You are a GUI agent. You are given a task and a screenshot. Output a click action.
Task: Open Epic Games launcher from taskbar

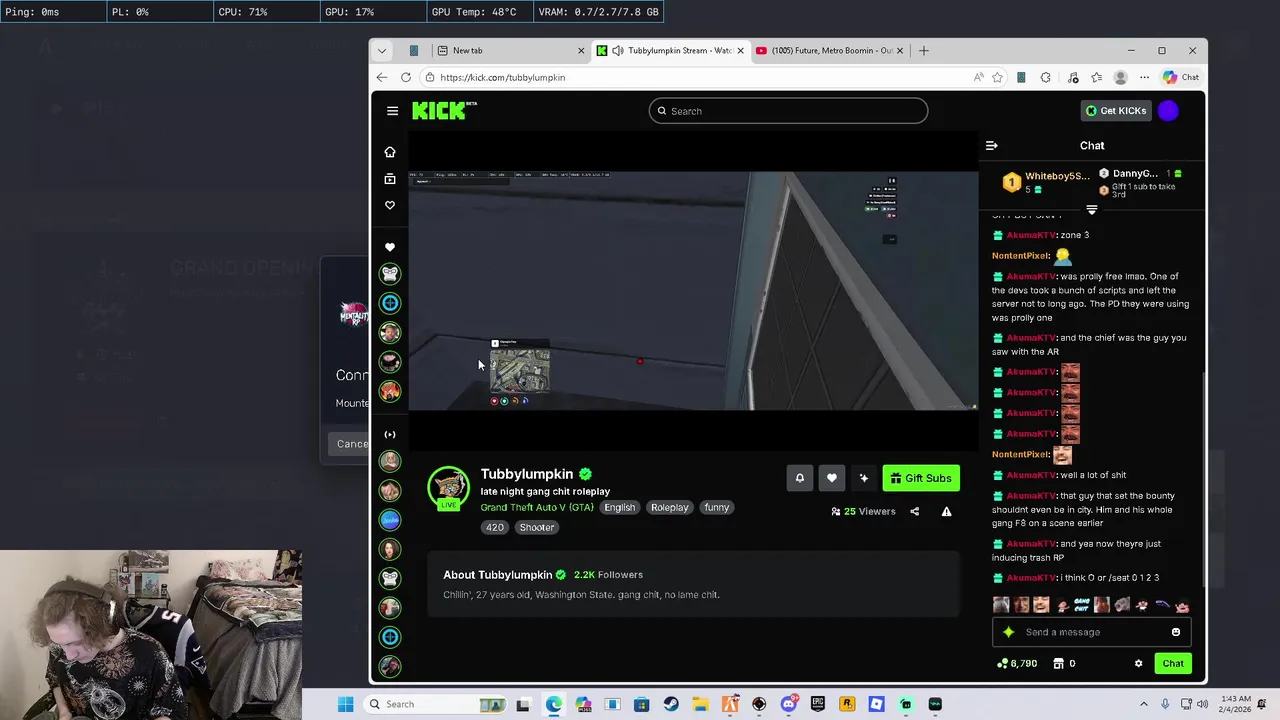pos(818,704)
